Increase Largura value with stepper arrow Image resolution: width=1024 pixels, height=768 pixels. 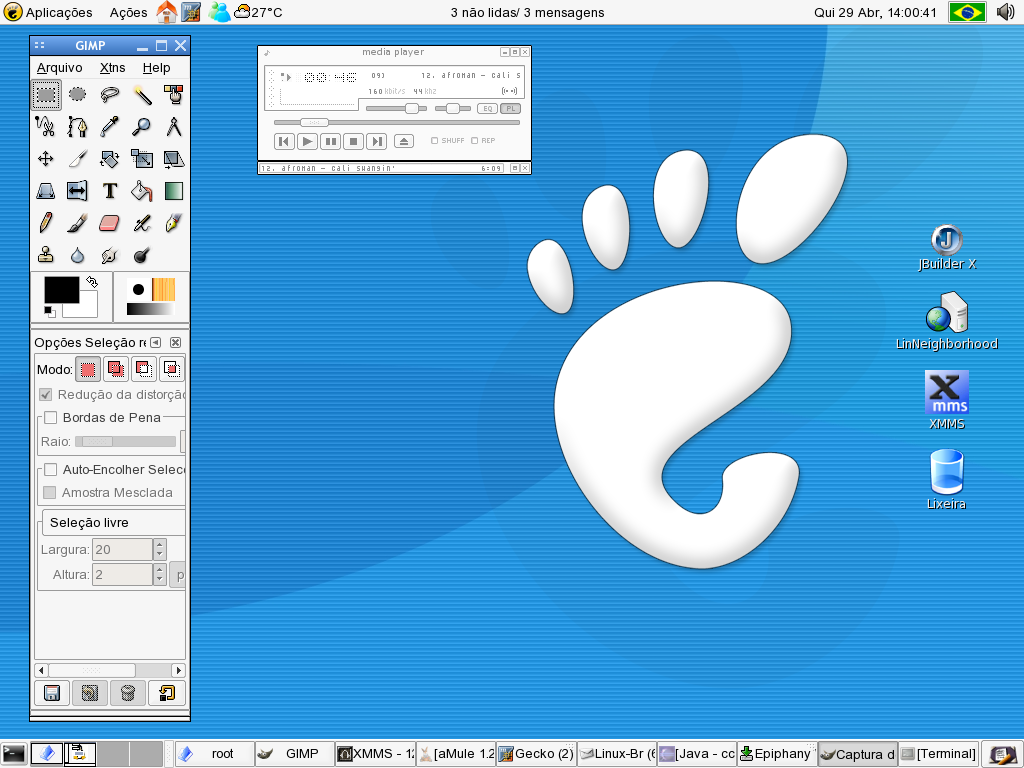click(159, 543)
